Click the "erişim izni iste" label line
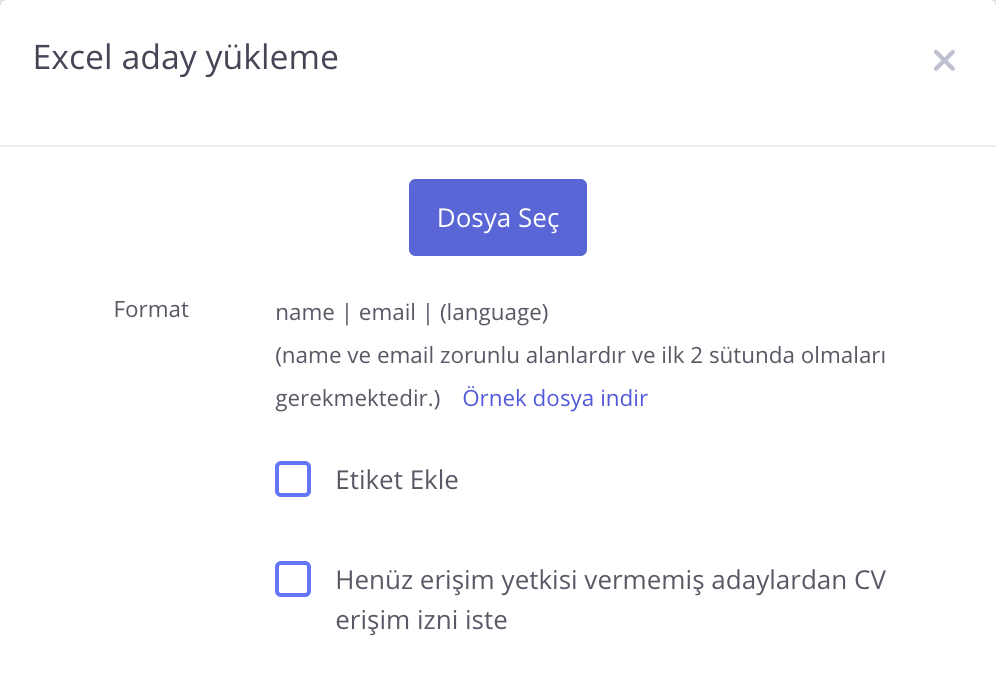 tap(422, 620)
